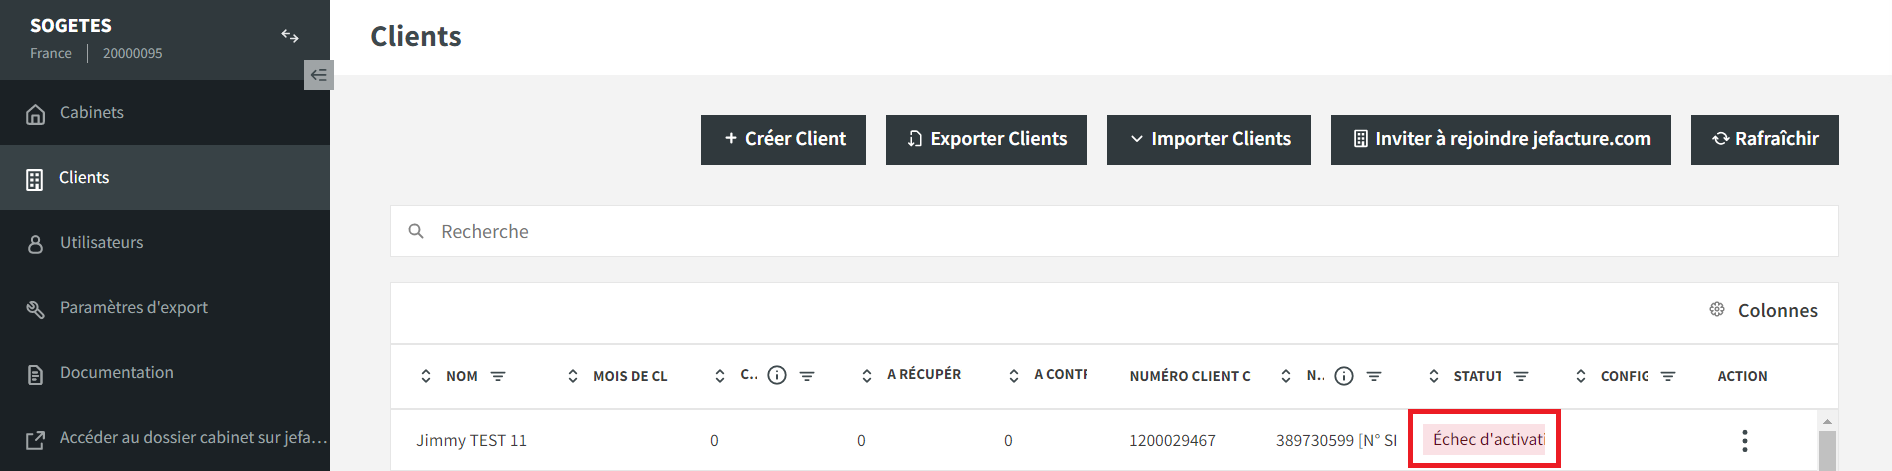This screenshot has width=1892, height=471.
Task: Open the filter icon on the NOM column
Action: tap(498, 376)
